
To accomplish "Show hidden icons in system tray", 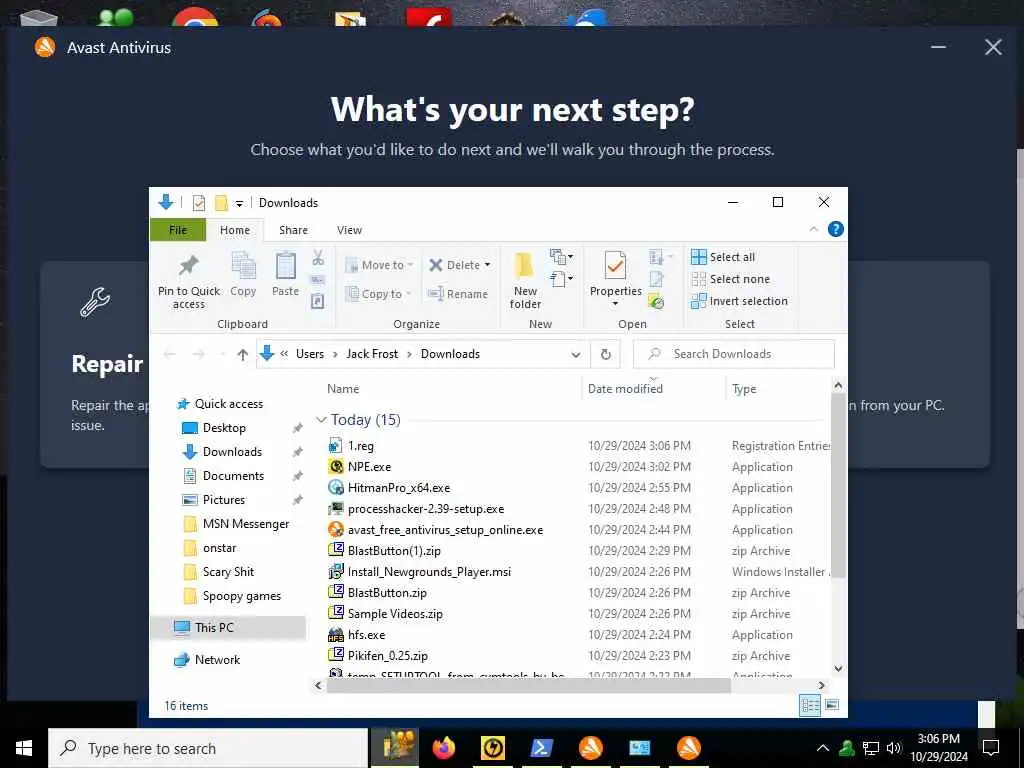I will click(x=822, y=748).
